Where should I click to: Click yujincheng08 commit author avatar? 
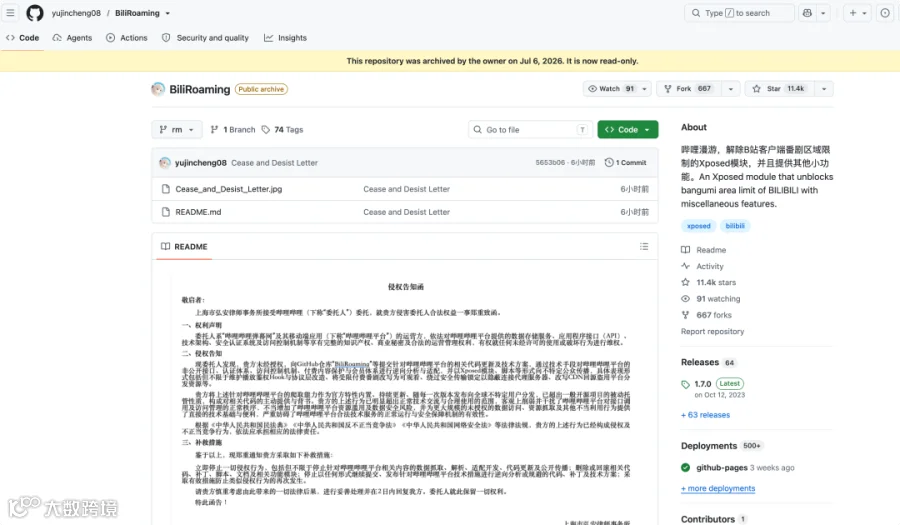pos(165,163)
